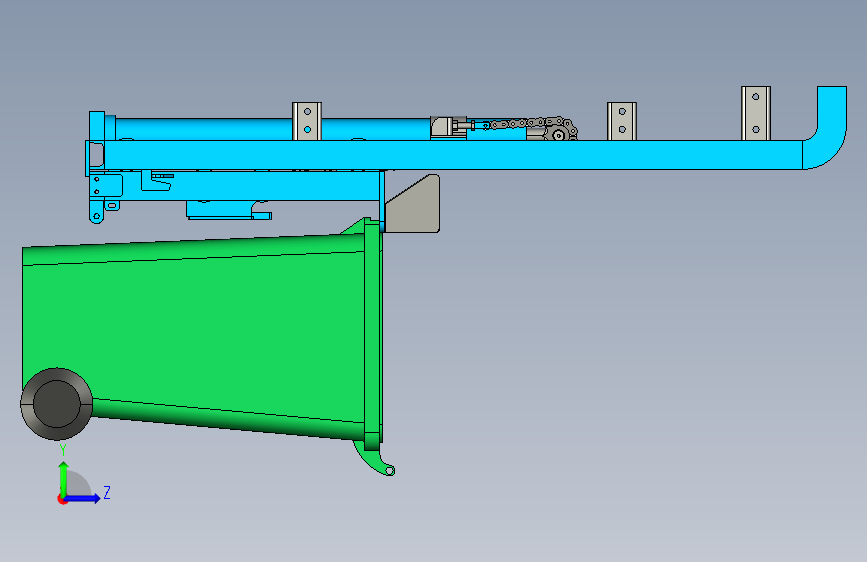Select the upper blue cylinder tube
The image size is (867, 562).
pyautogui.click(x=272, y=129)
